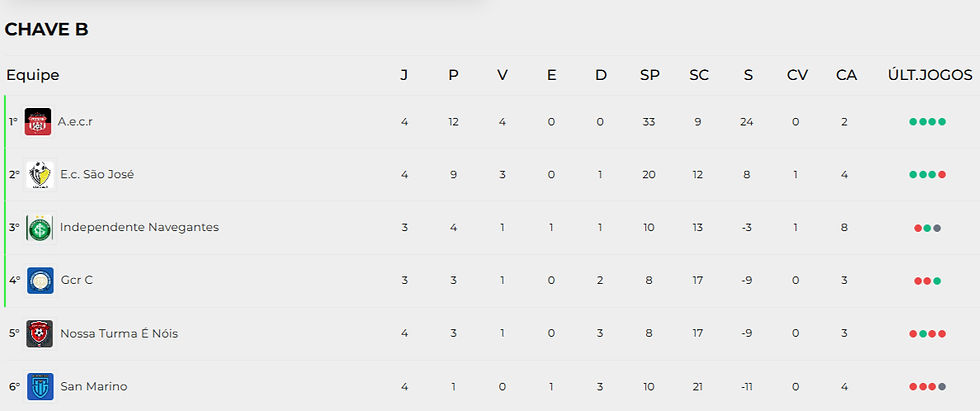Viewport: 980px width, 411px height.
Task: Click the SP column header
Action: coord(650,75)
